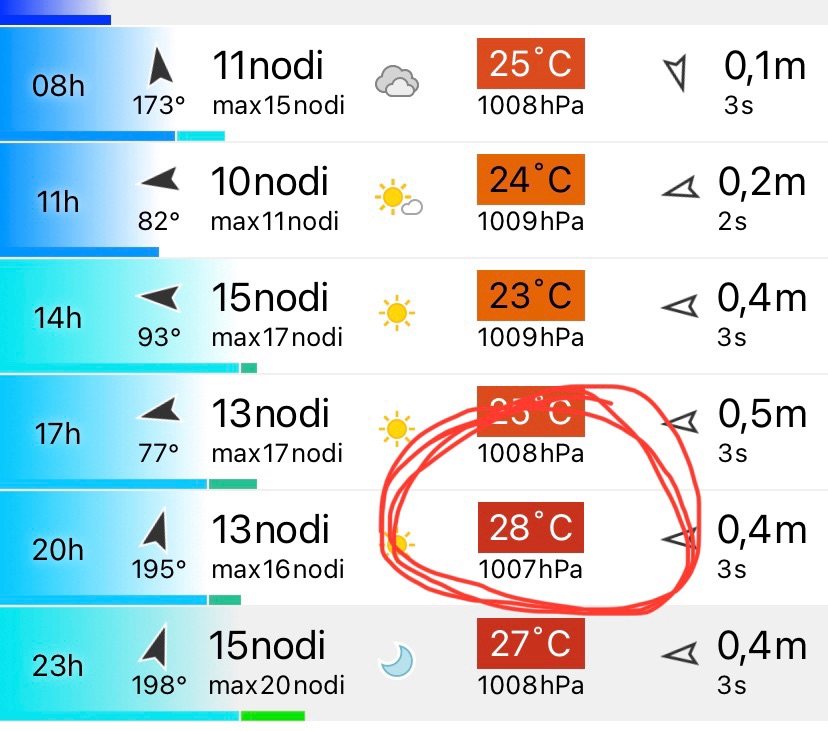Screen dimensions: 828x731
Task: Select the 25°C temperature badge at 08h
Action: pyautogui.click(x=530, y=66)
